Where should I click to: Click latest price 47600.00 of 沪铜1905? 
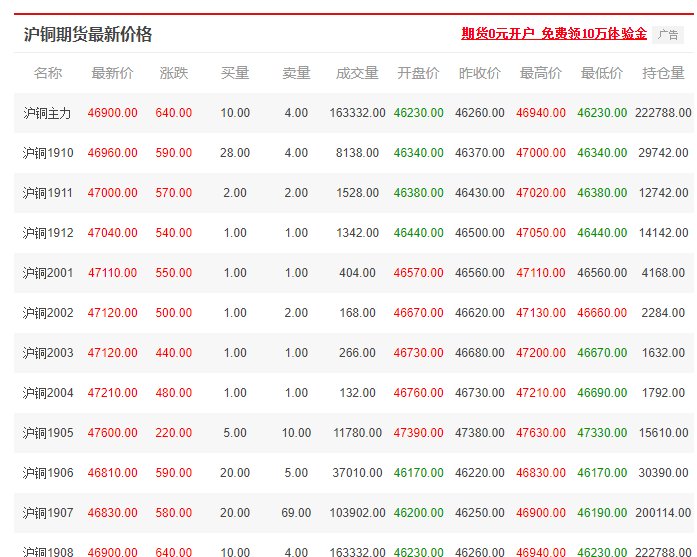112,433
